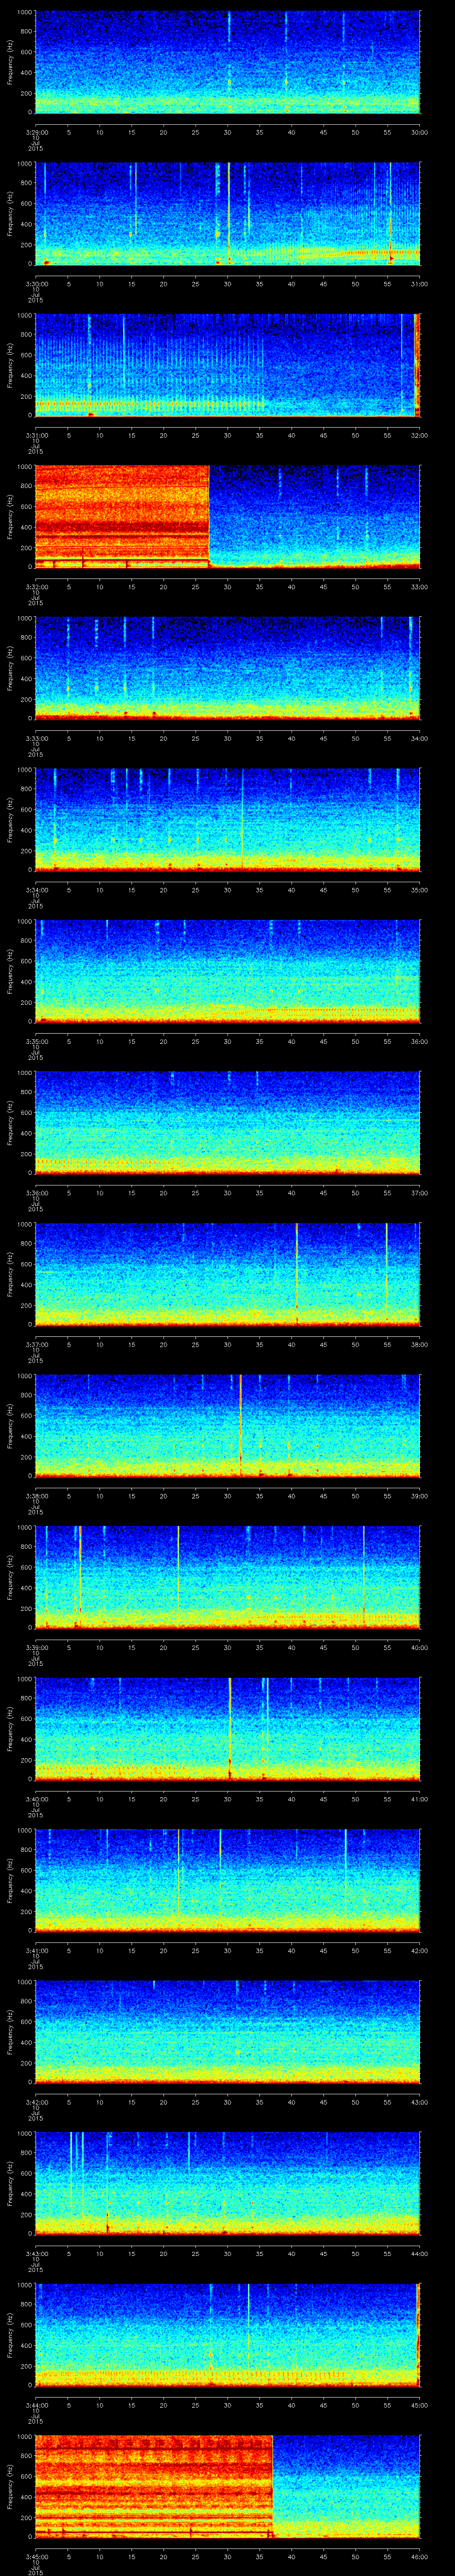Open the spectrogram panel starting at 3:29:00

pyautogui.click(x=227, y=62)
